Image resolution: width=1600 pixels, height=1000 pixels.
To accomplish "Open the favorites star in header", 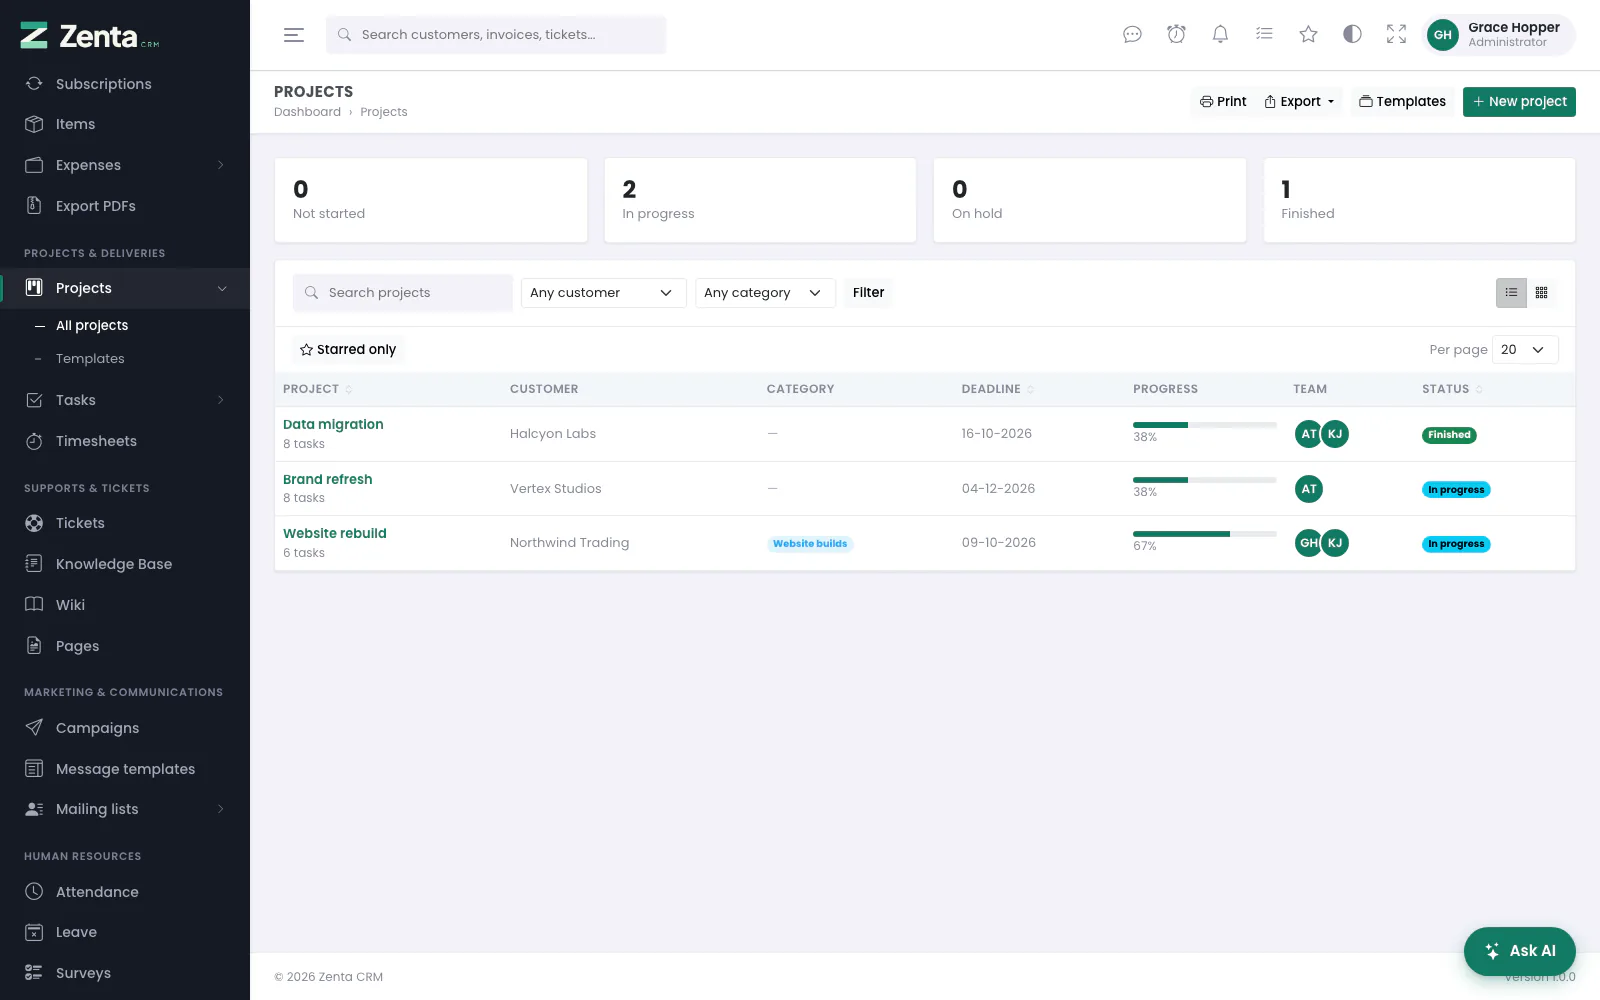I will (1308, 35).
